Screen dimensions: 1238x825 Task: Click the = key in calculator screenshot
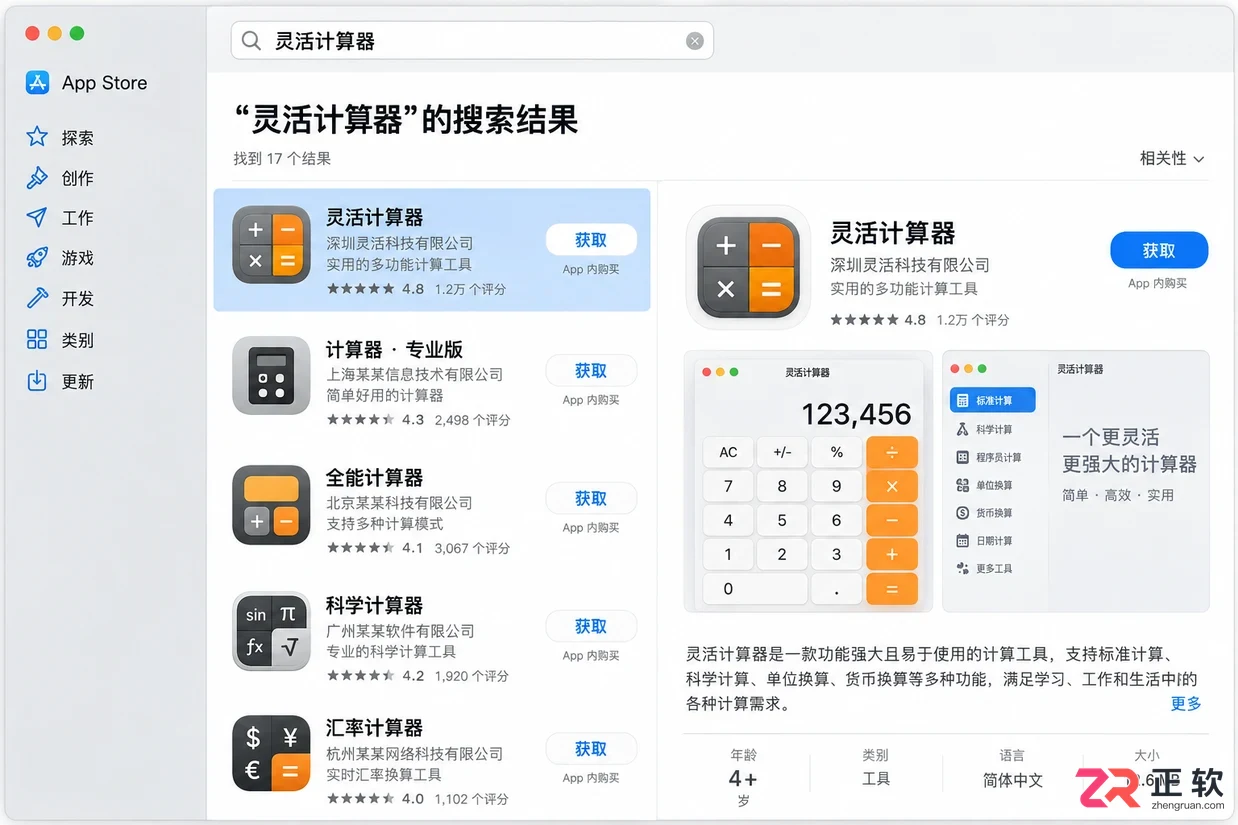point(892,589)
